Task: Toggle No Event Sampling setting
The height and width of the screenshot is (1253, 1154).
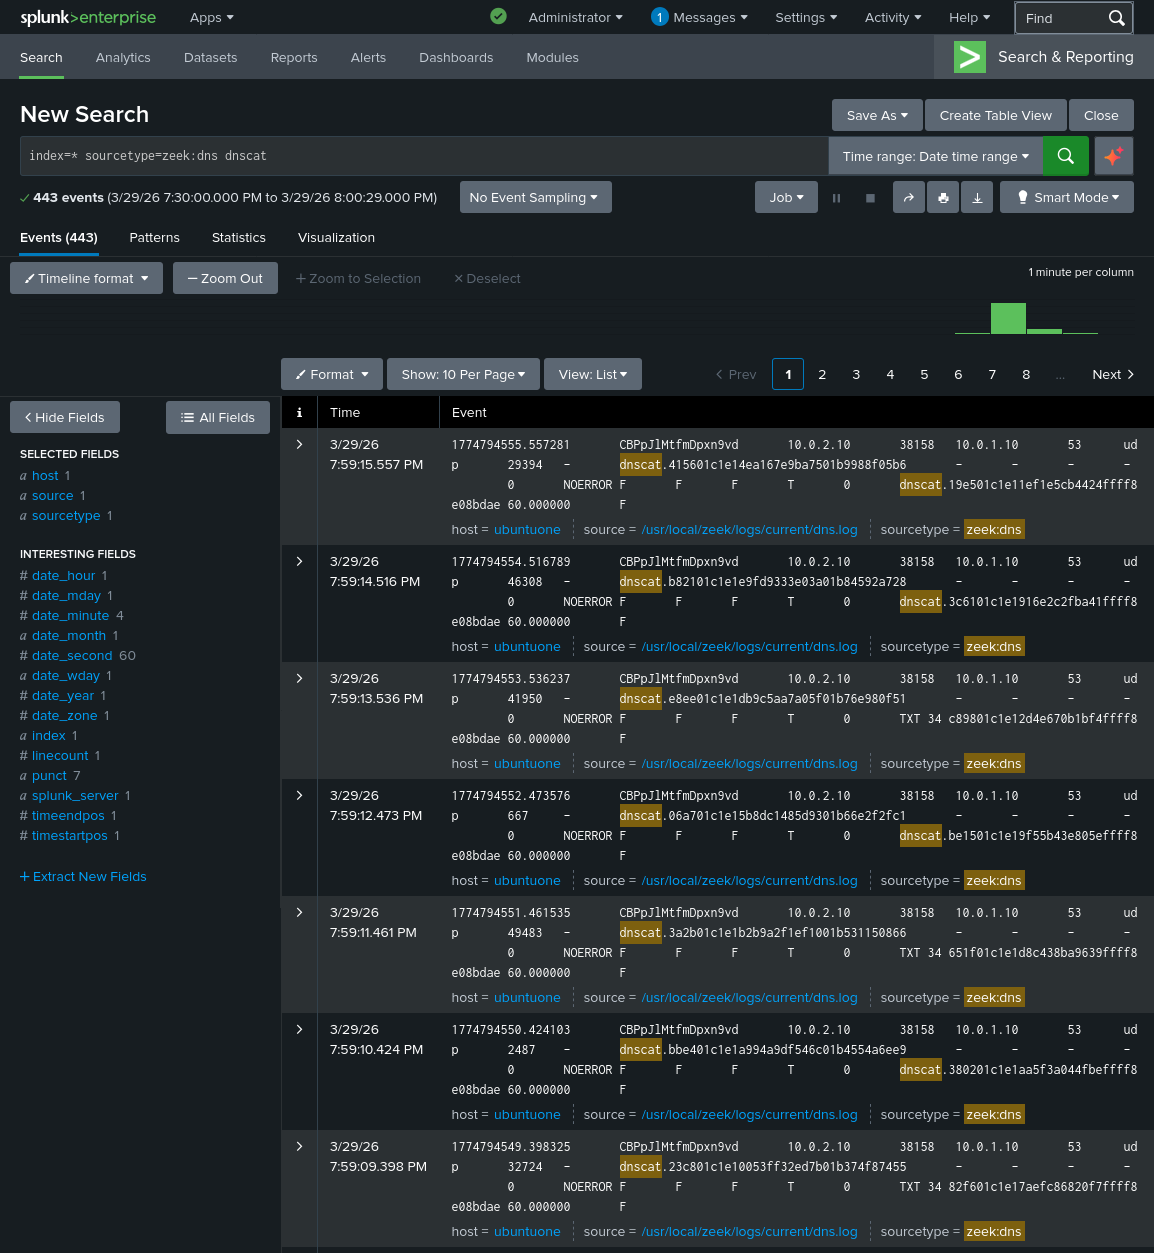Action: [x=535, y=197]
